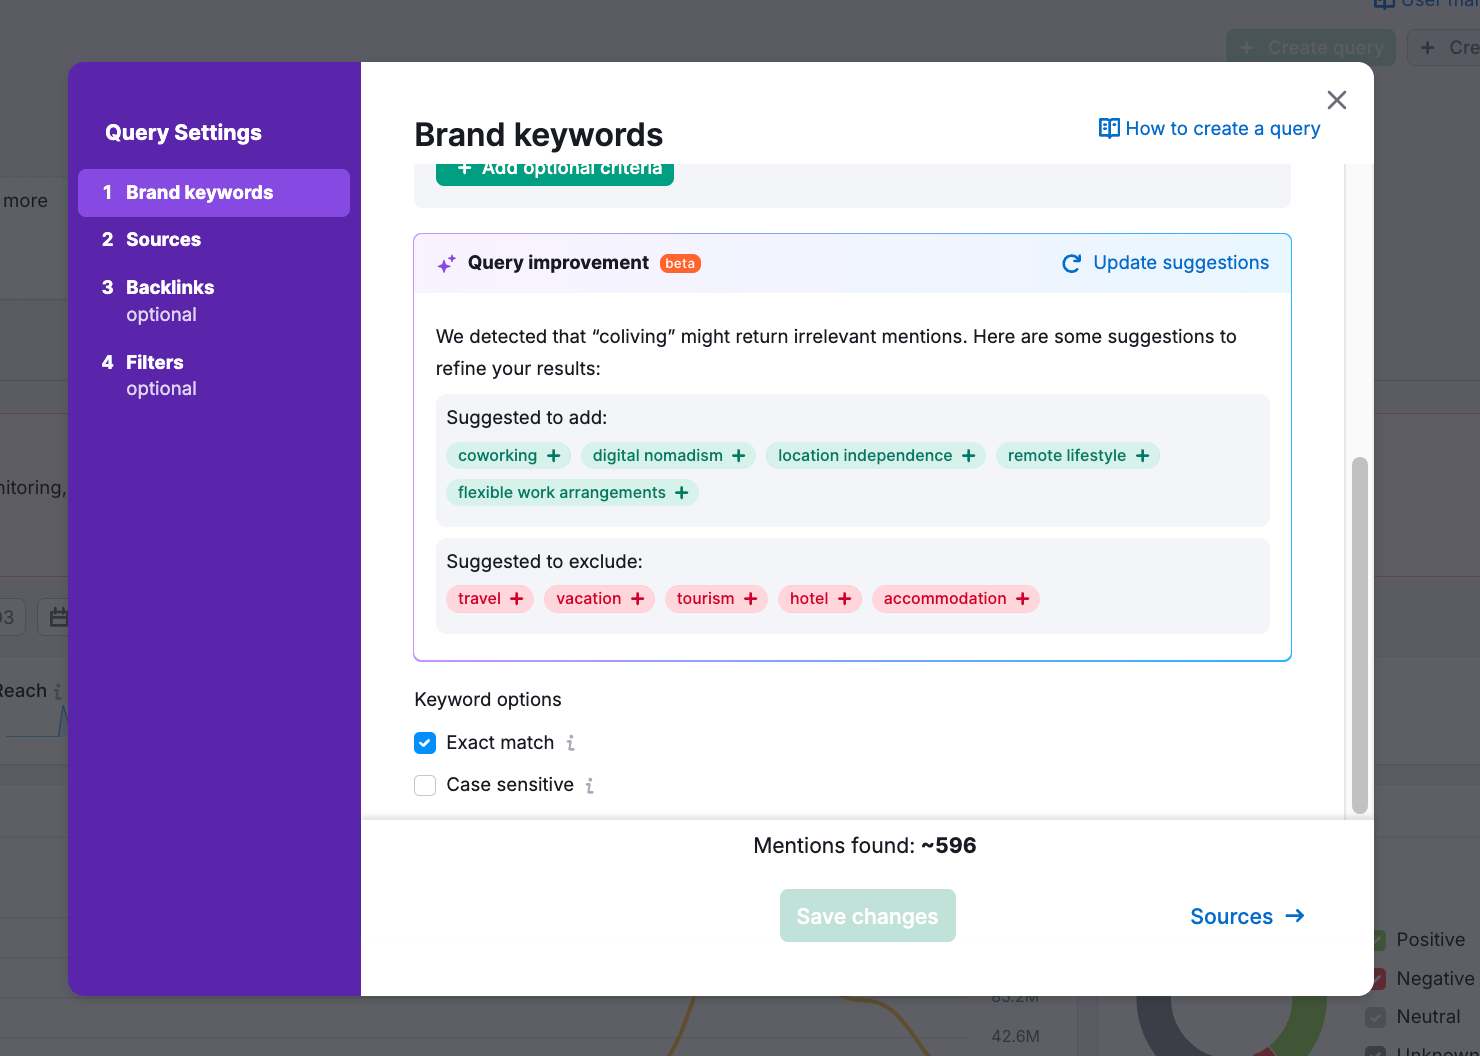
Task: Add "remote lifestyle" suggestion plus icon
Action: (x=1142, y=455)
